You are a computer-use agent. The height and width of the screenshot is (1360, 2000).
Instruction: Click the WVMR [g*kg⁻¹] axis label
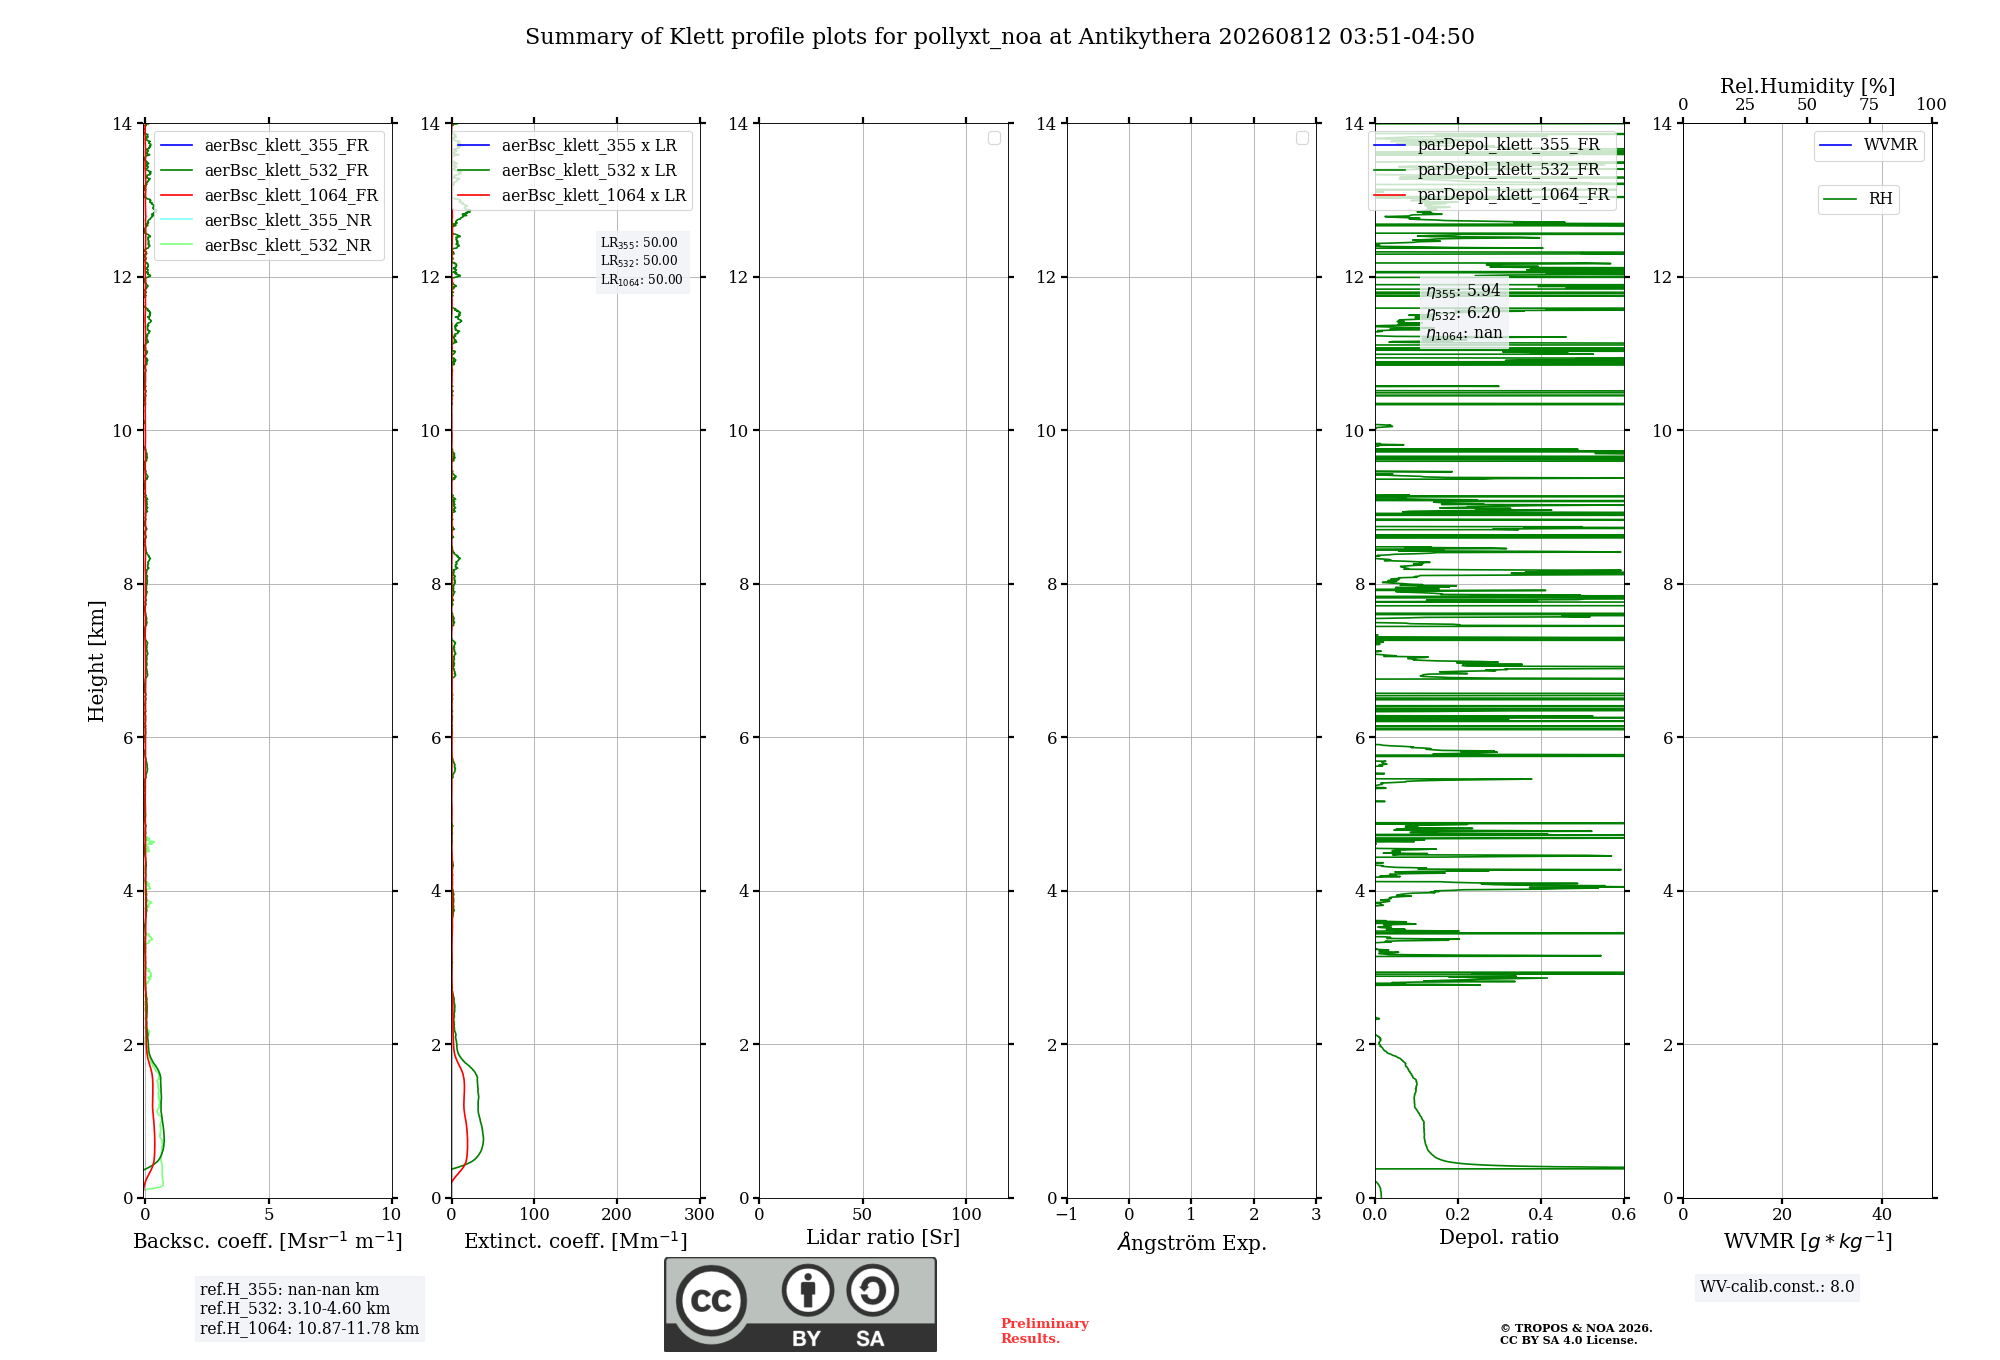(1808, 1241)
